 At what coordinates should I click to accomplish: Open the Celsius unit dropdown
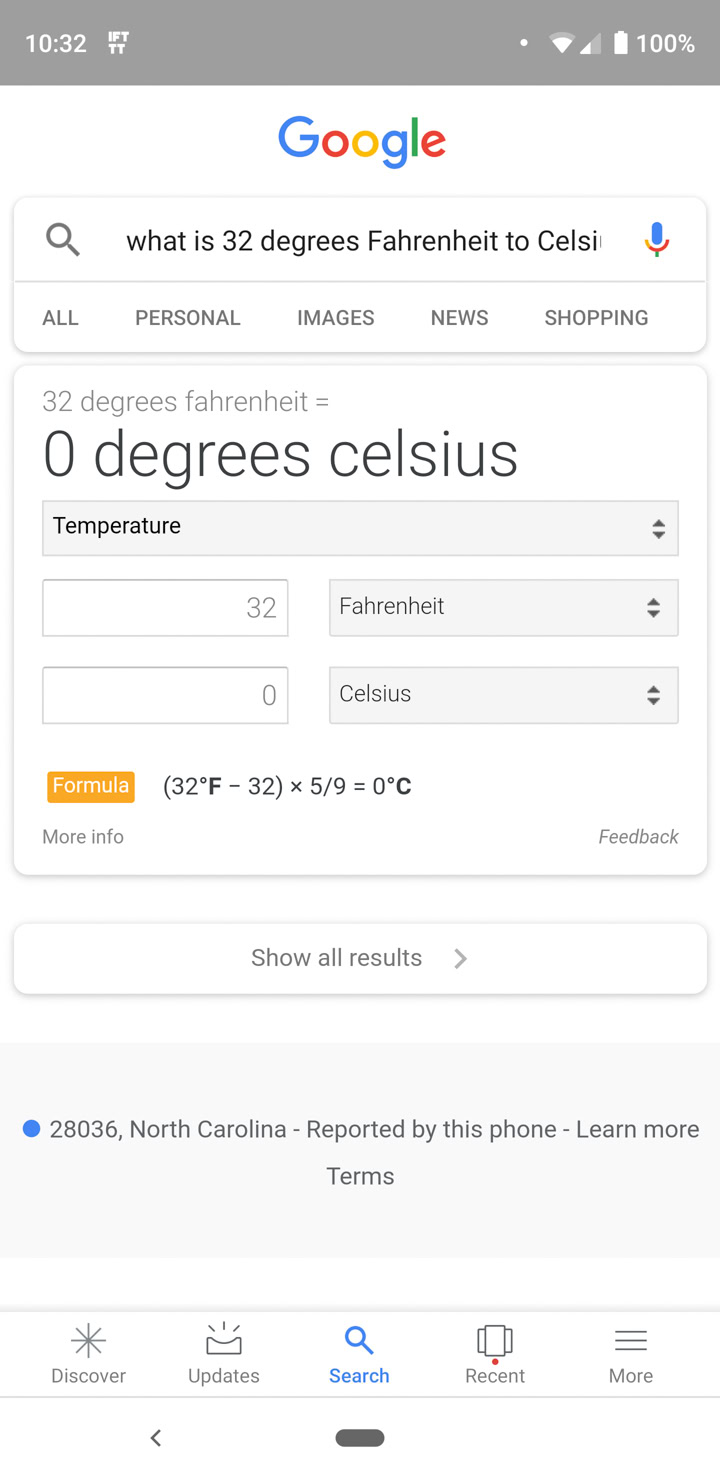(503, 695)
